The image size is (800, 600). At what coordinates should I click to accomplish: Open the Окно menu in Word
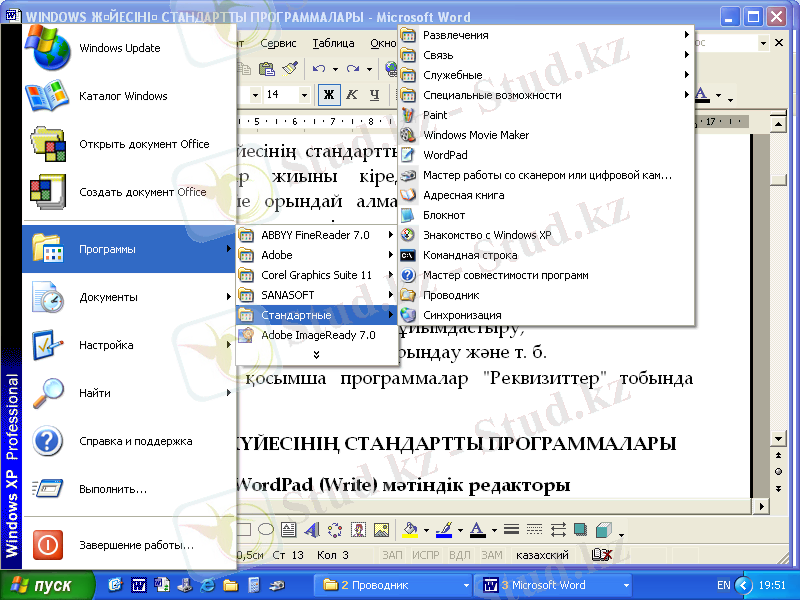383,43
